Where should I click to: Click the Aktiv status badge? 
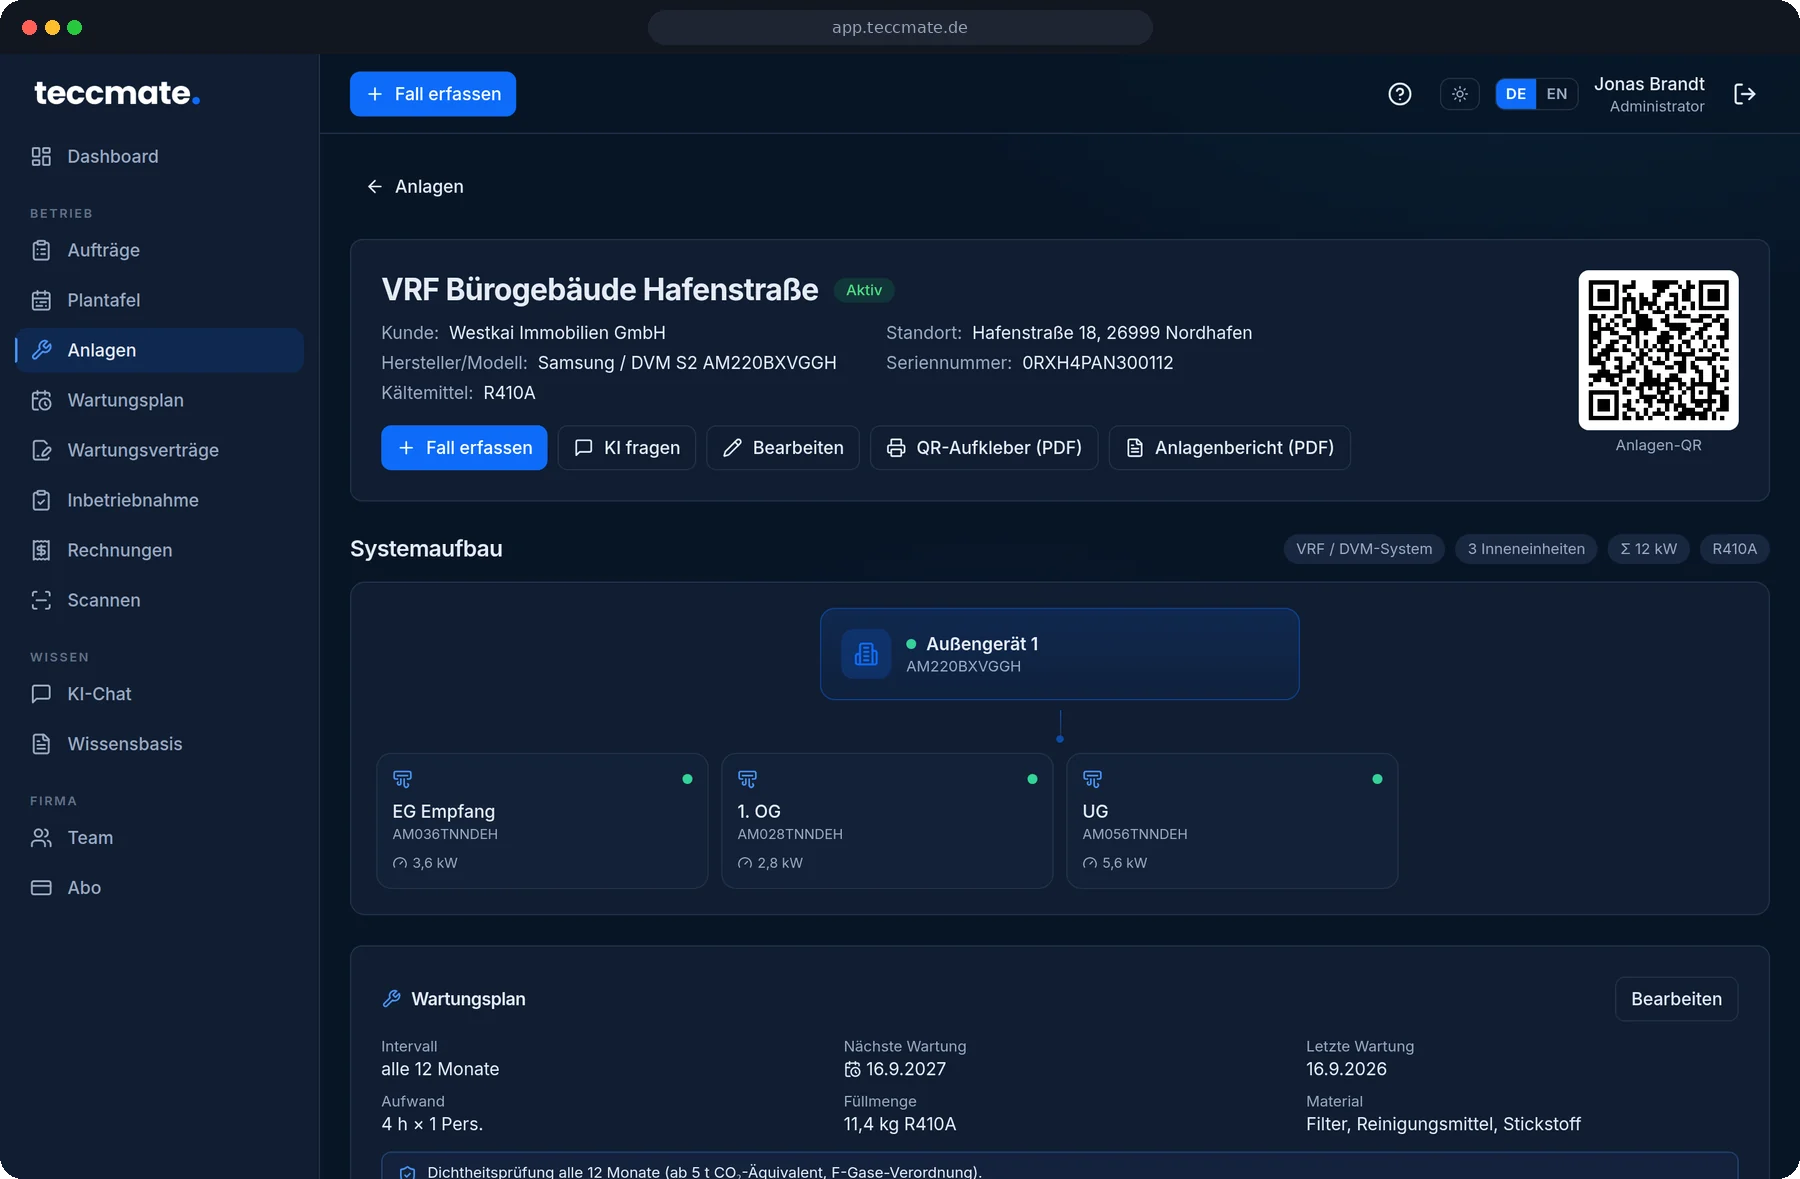[864, 290]
